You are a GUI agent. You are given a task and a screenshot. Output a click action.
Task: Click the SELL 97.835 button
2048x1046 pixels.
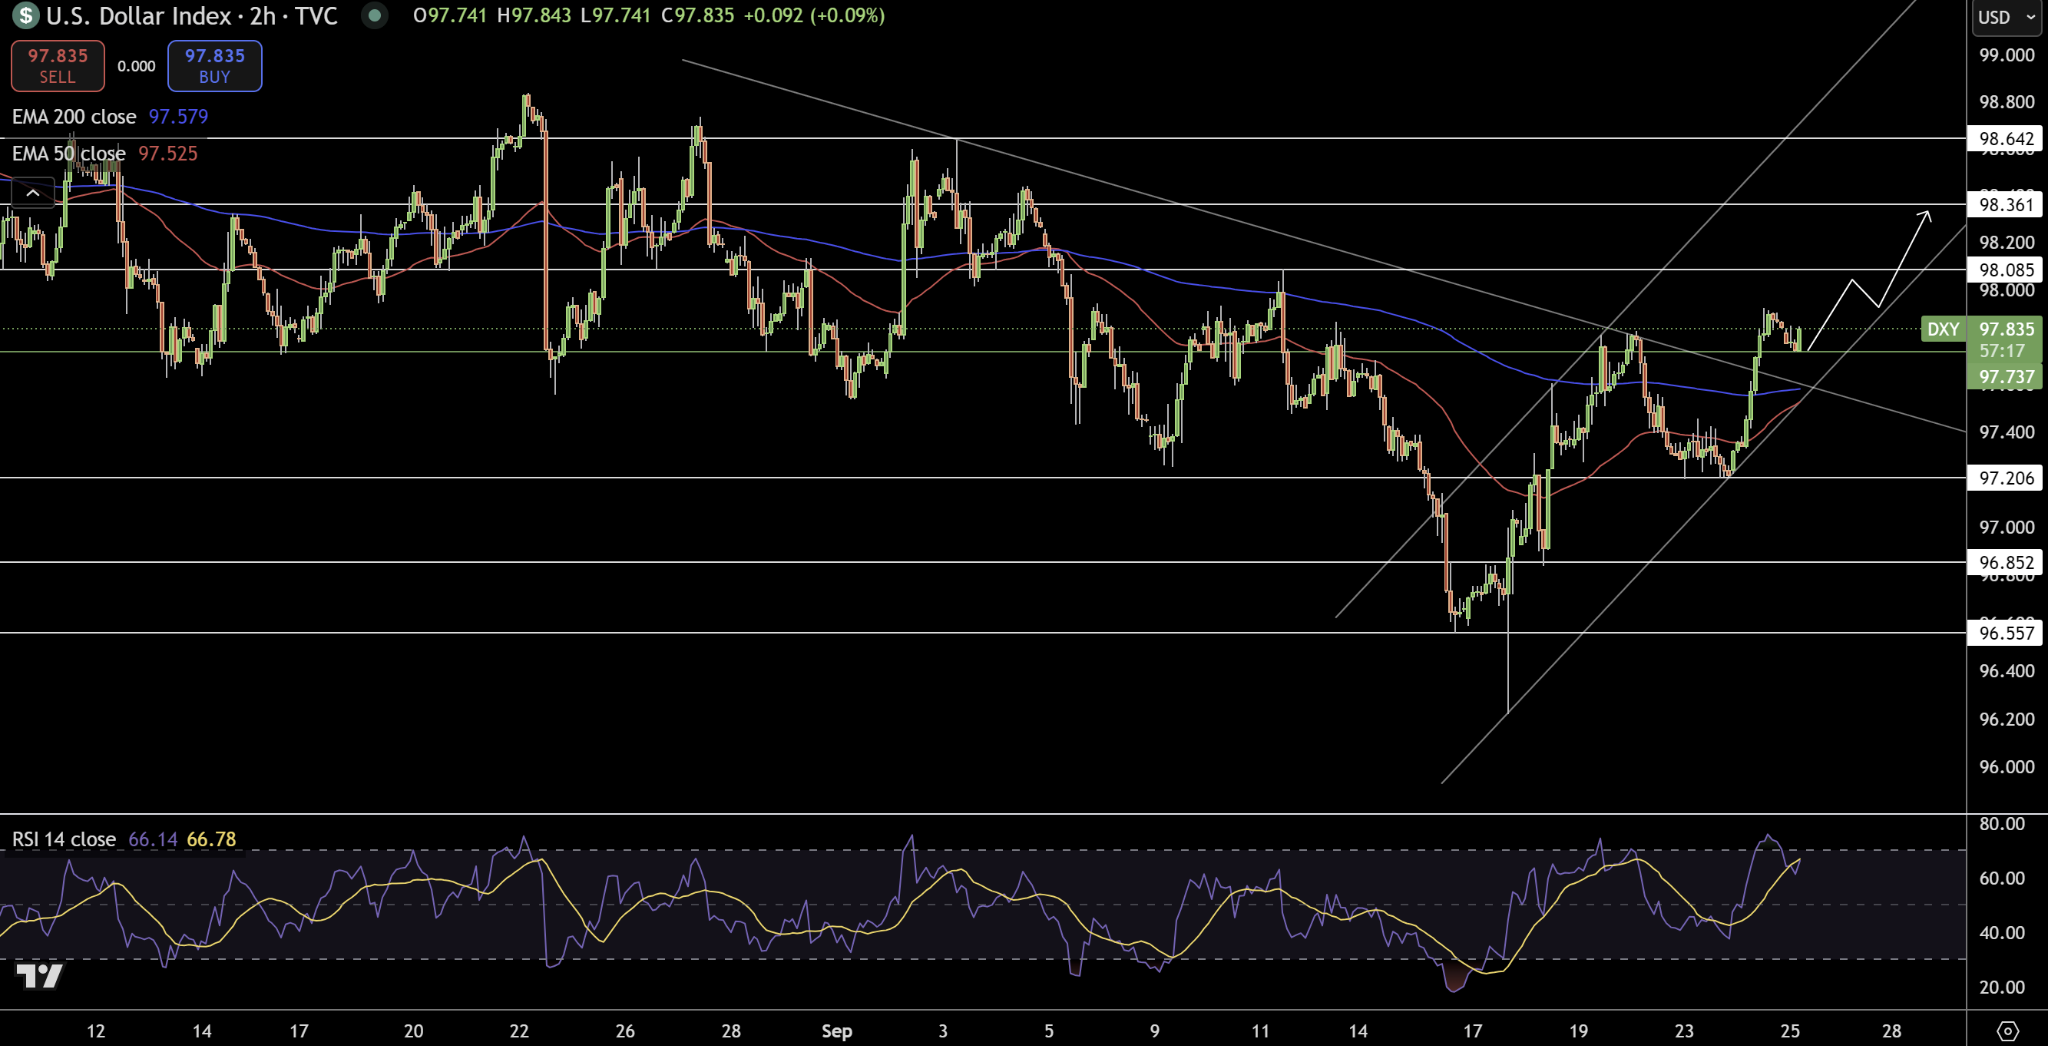(57, 66)
